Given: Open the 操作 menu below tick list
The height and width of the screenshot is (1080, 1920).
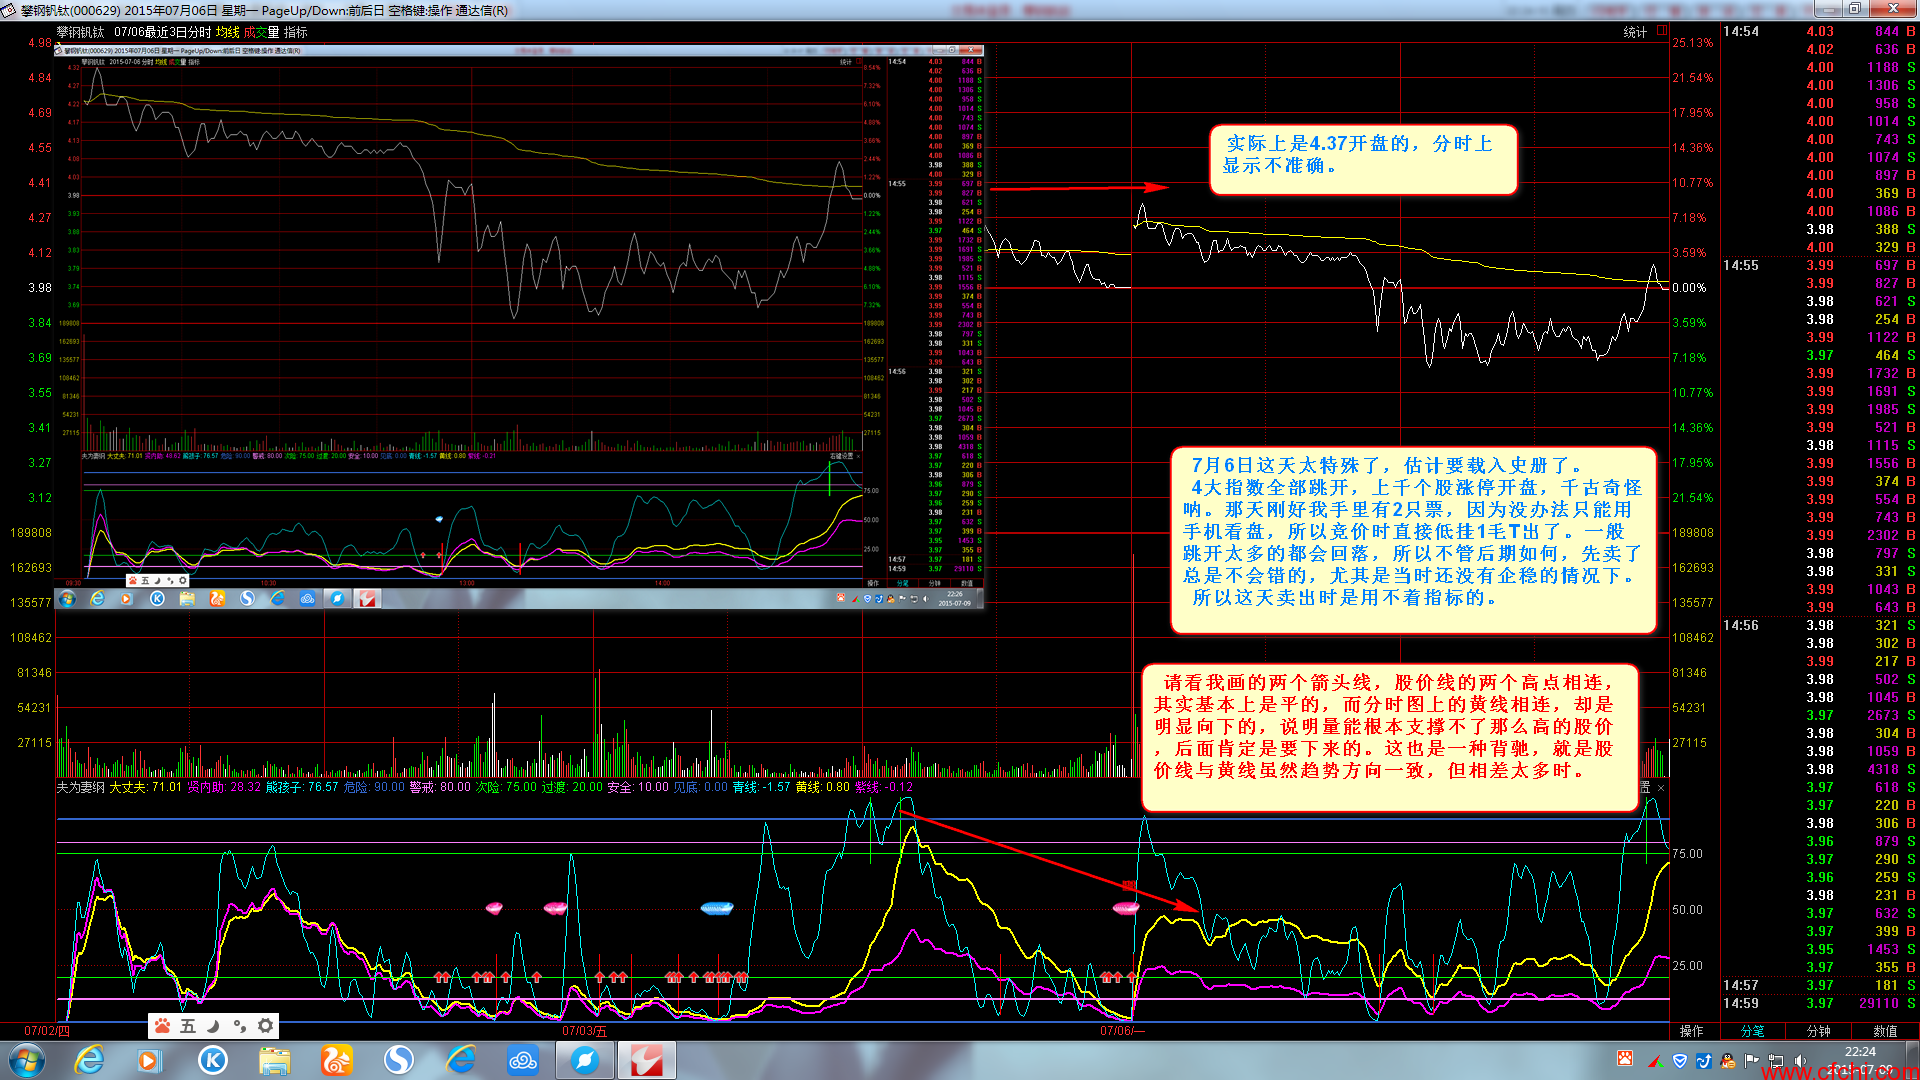Looking at the screenshot, I should 1692,1031.
